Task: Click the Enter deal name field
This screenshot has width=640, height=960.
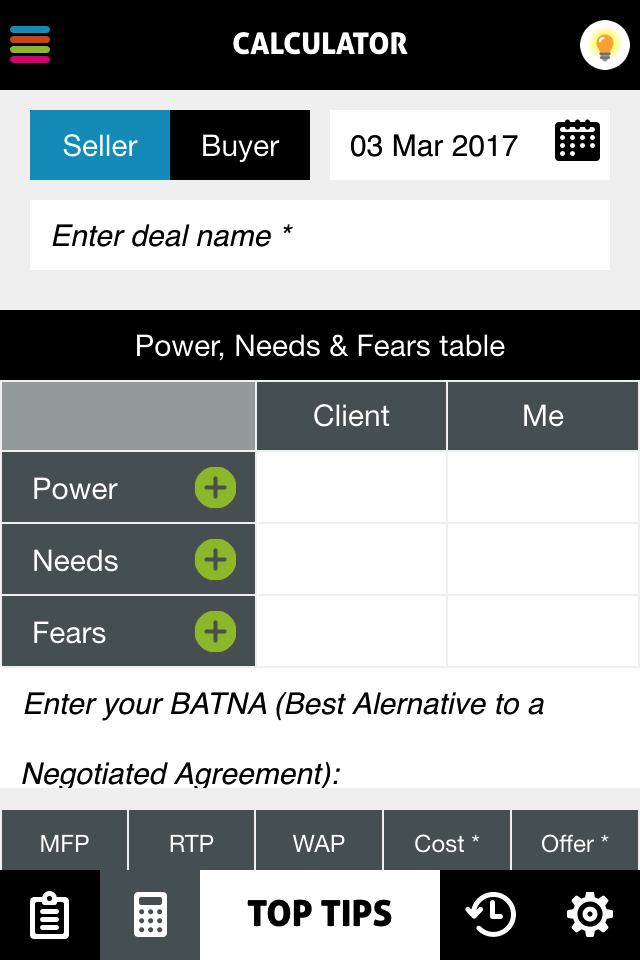Action: tap(320, 235)
